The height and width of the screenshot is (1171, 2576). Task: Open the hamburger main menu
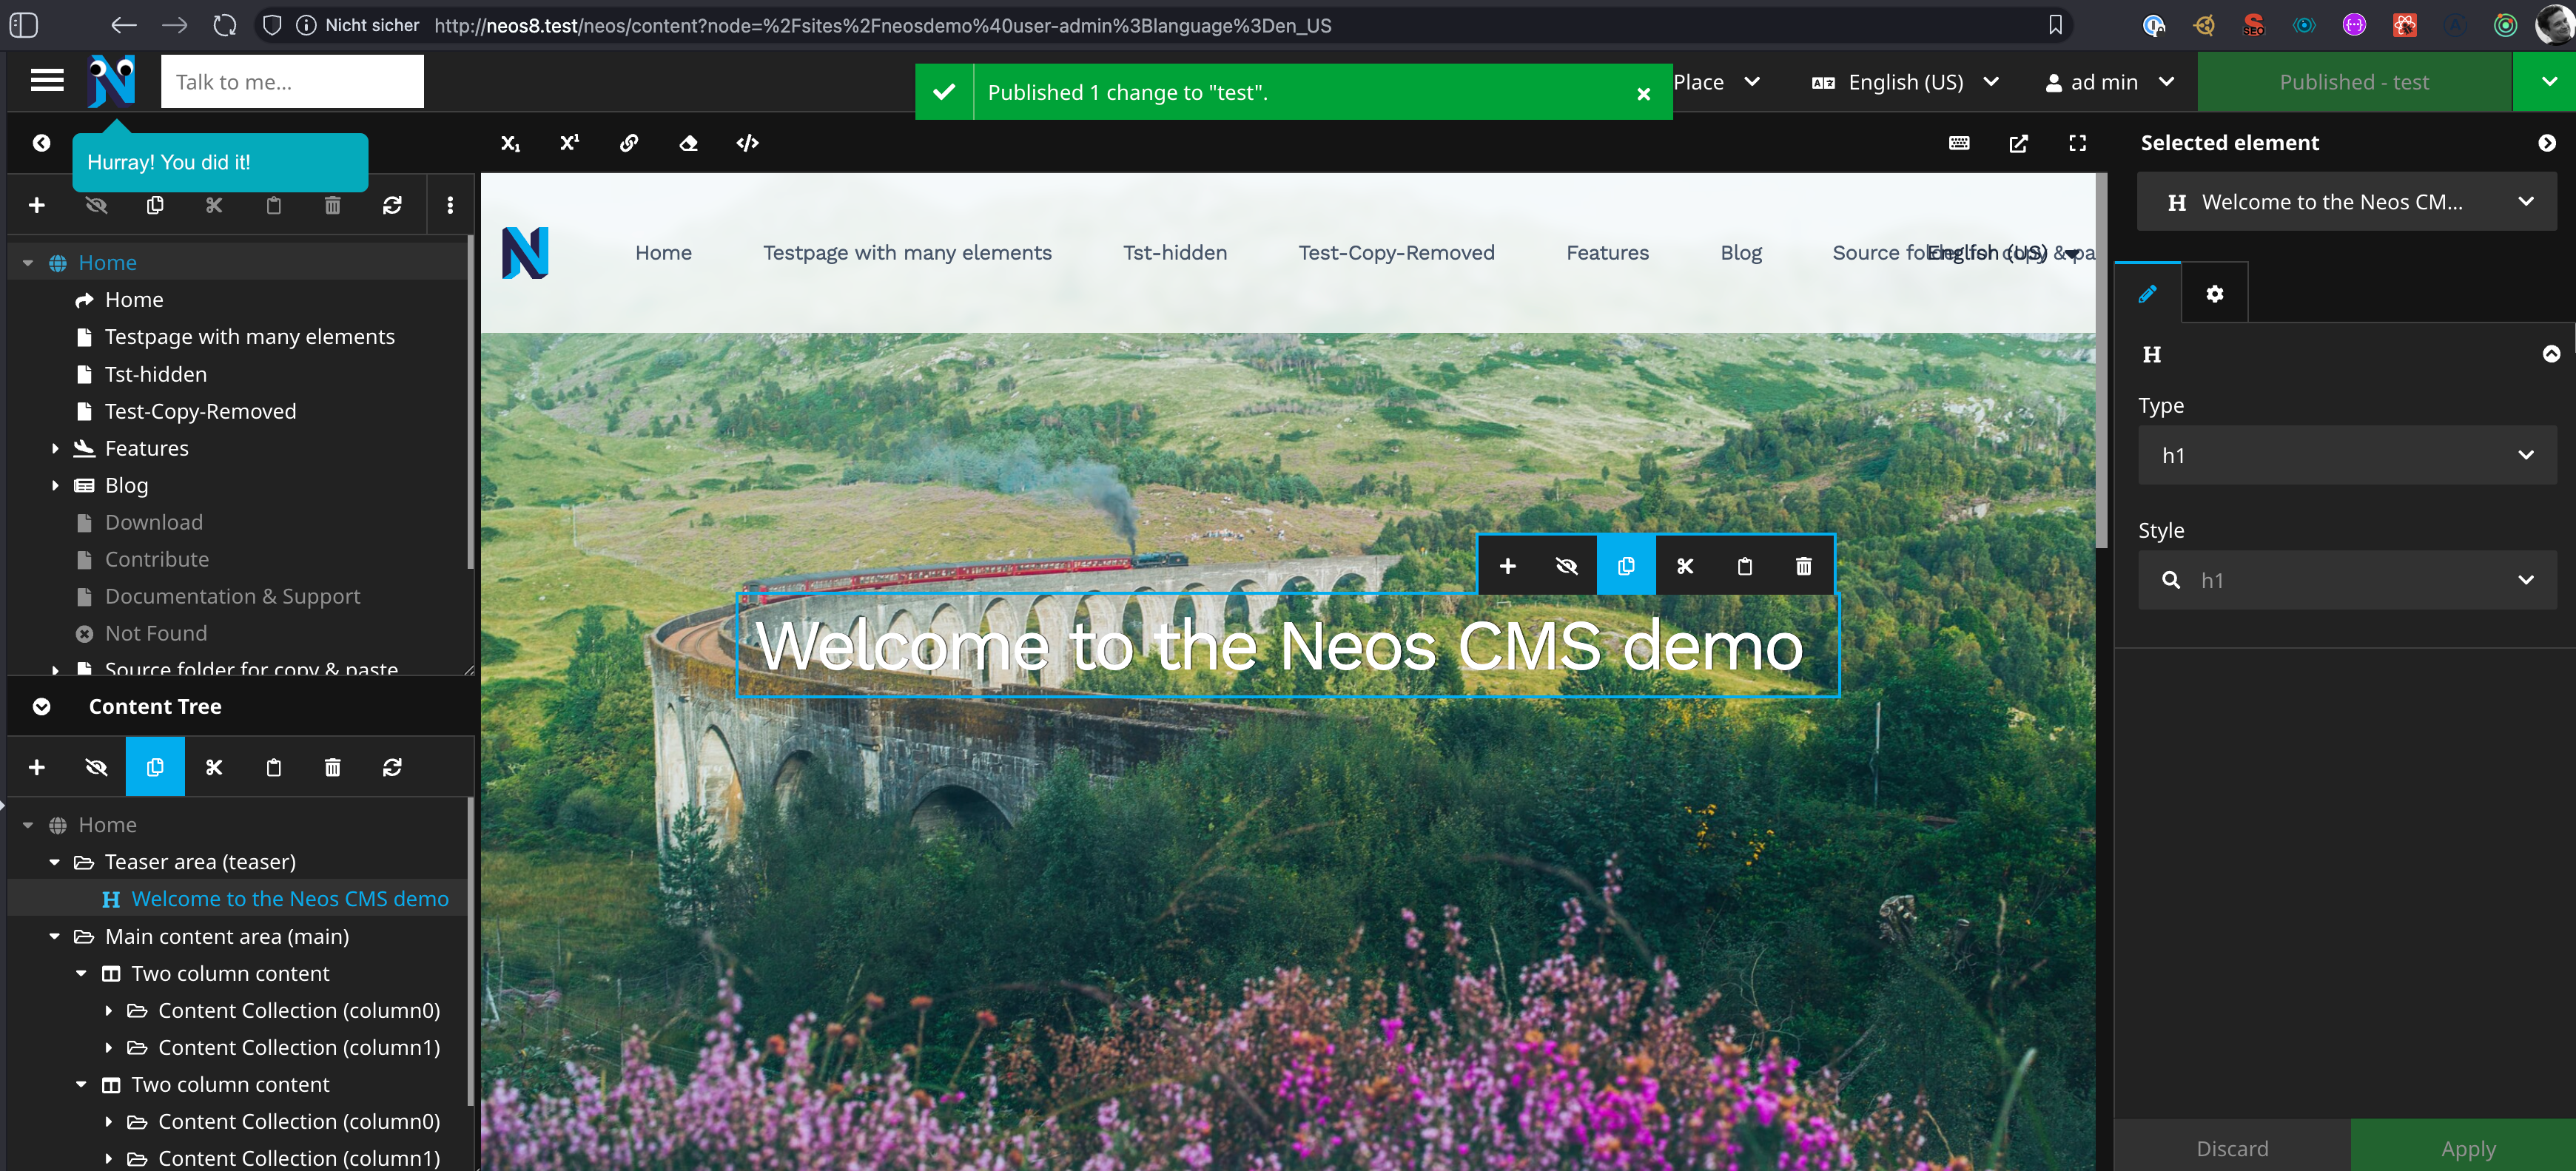coord(47,81)
